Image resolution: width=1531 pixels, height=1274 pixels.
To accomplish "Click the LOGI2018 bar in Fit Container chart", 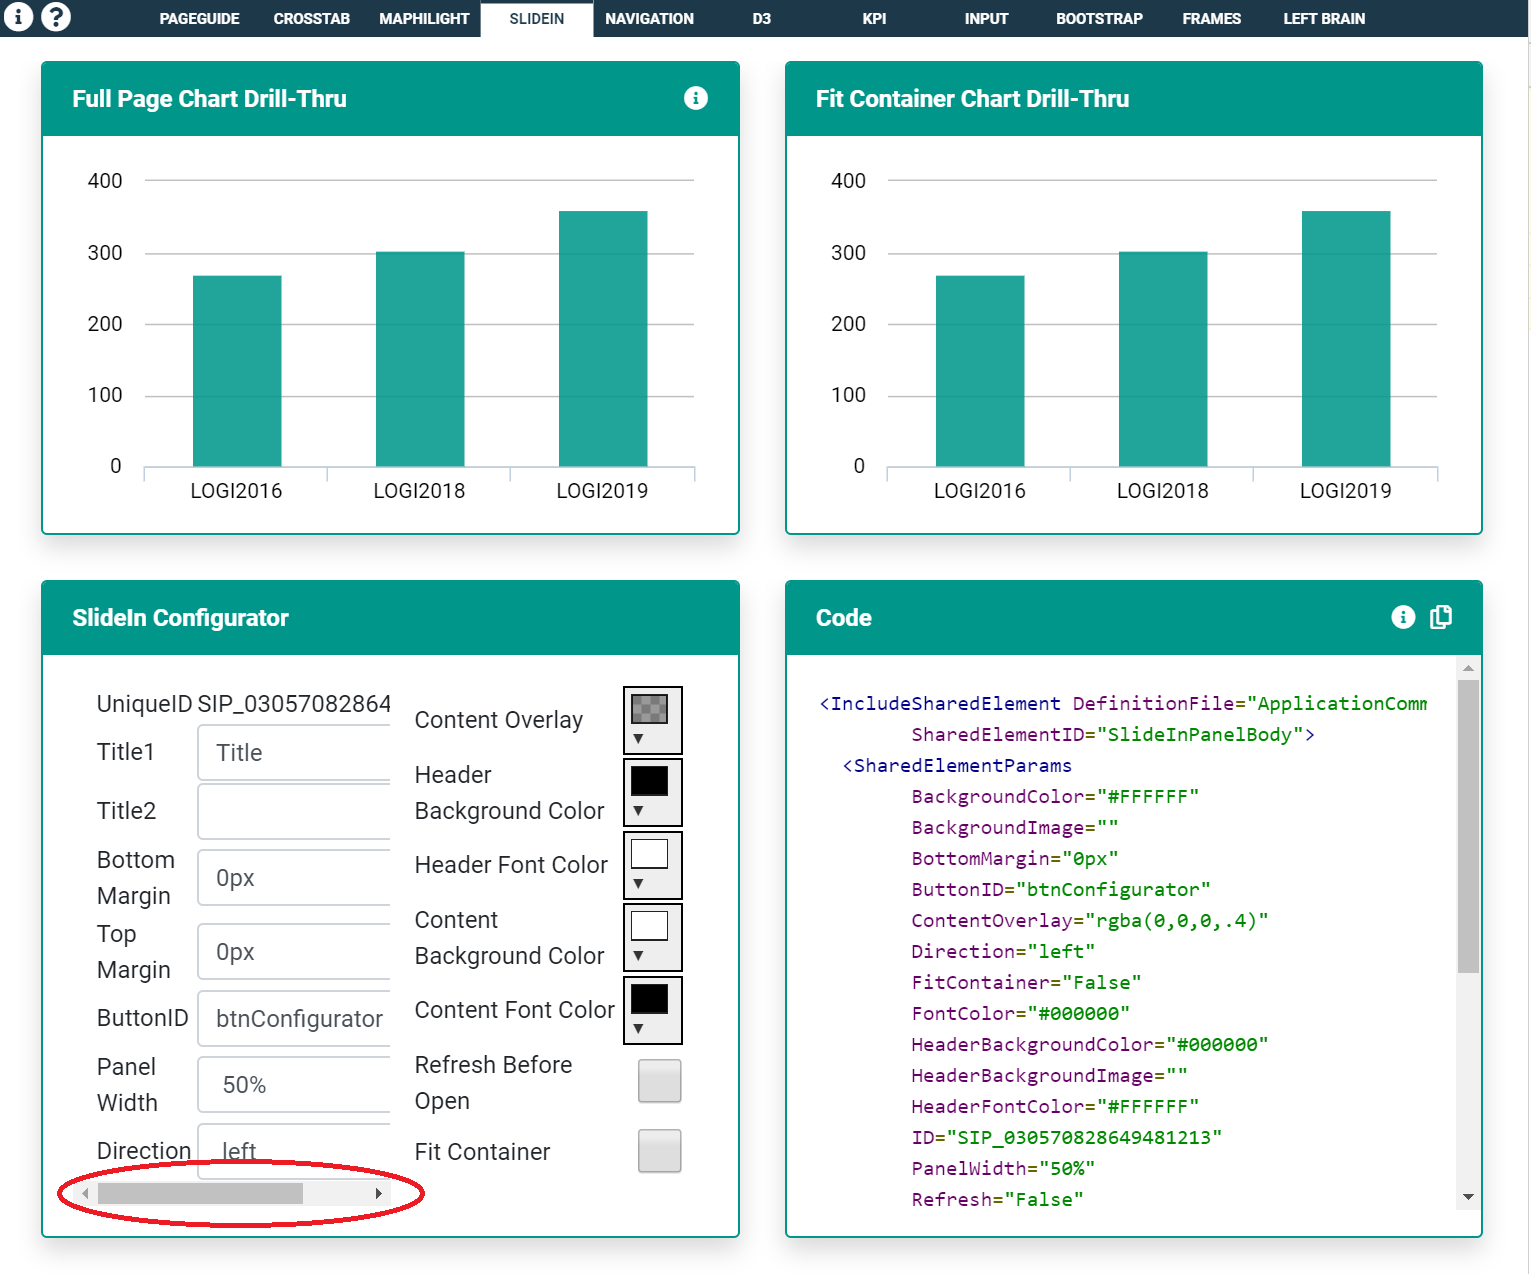I will (1163, 359).
